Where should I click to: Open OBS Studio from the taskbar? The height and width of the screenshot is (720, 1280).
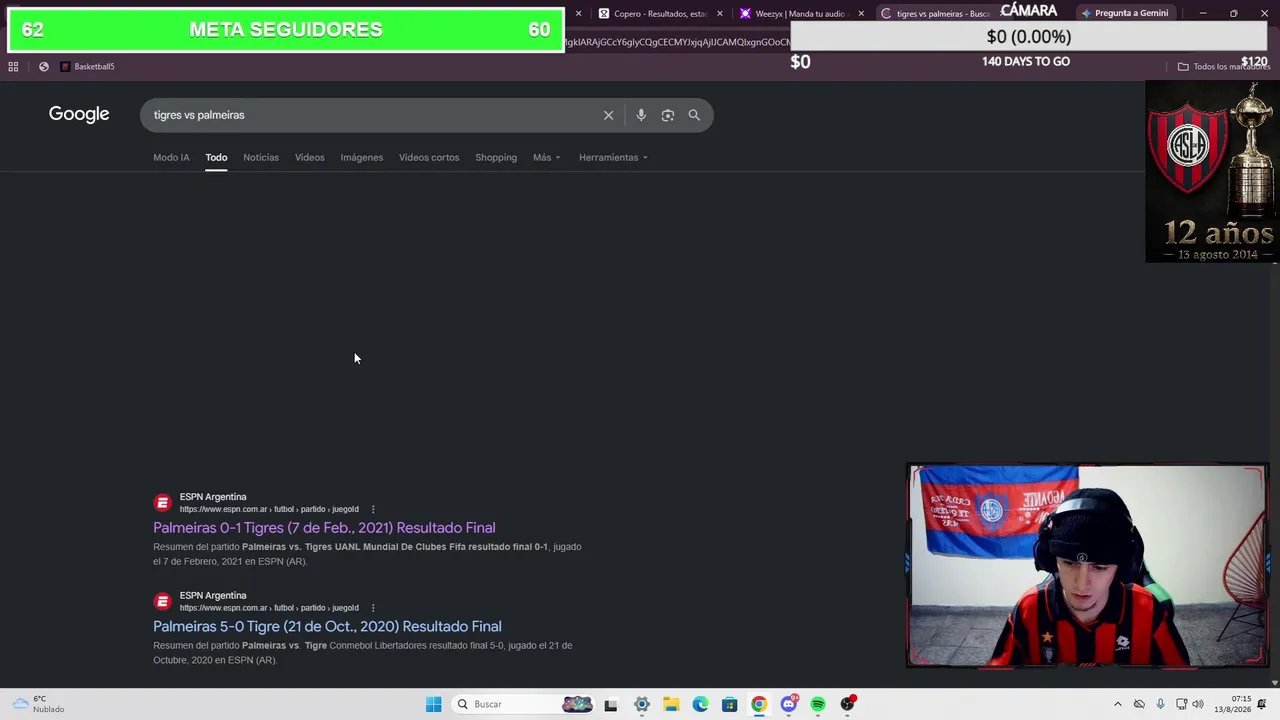(x=848, y=704)
